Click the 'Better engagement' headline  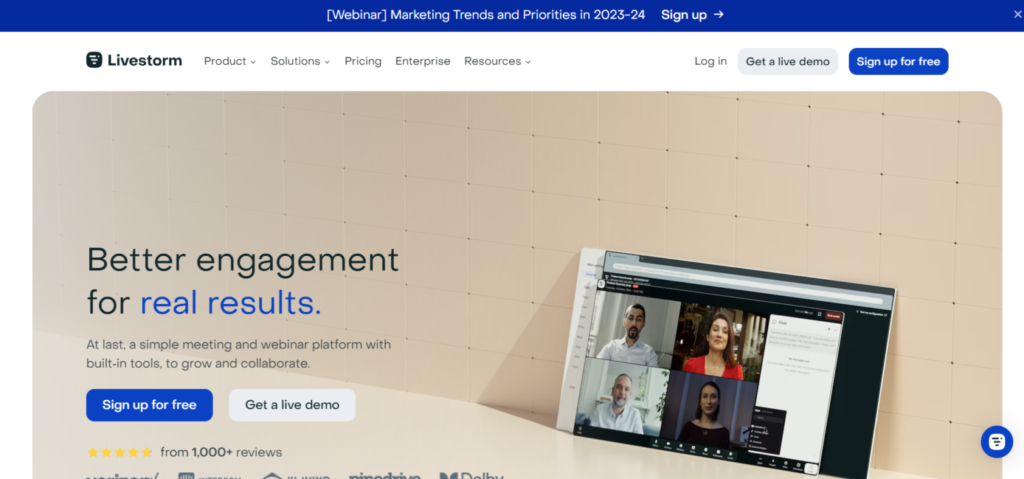(x=243, y=260)
